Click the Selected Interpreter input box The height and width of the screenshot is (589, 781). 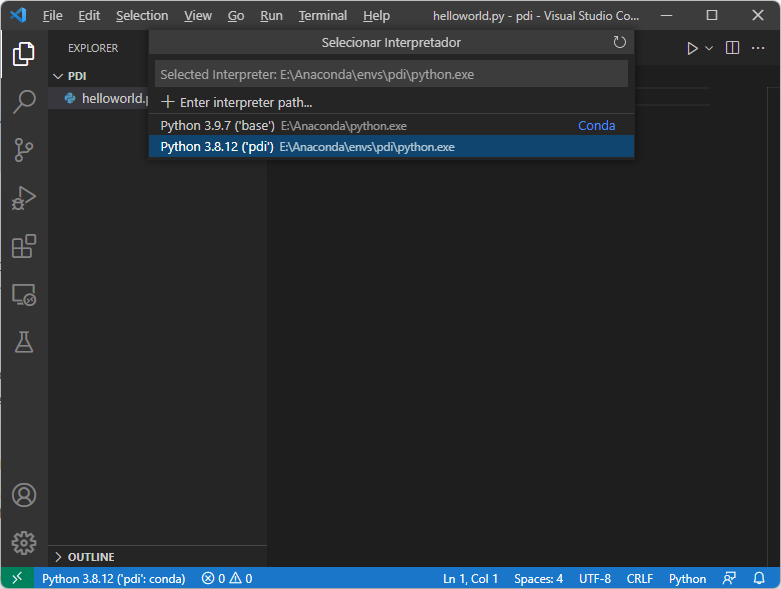(x=391, y=74)
